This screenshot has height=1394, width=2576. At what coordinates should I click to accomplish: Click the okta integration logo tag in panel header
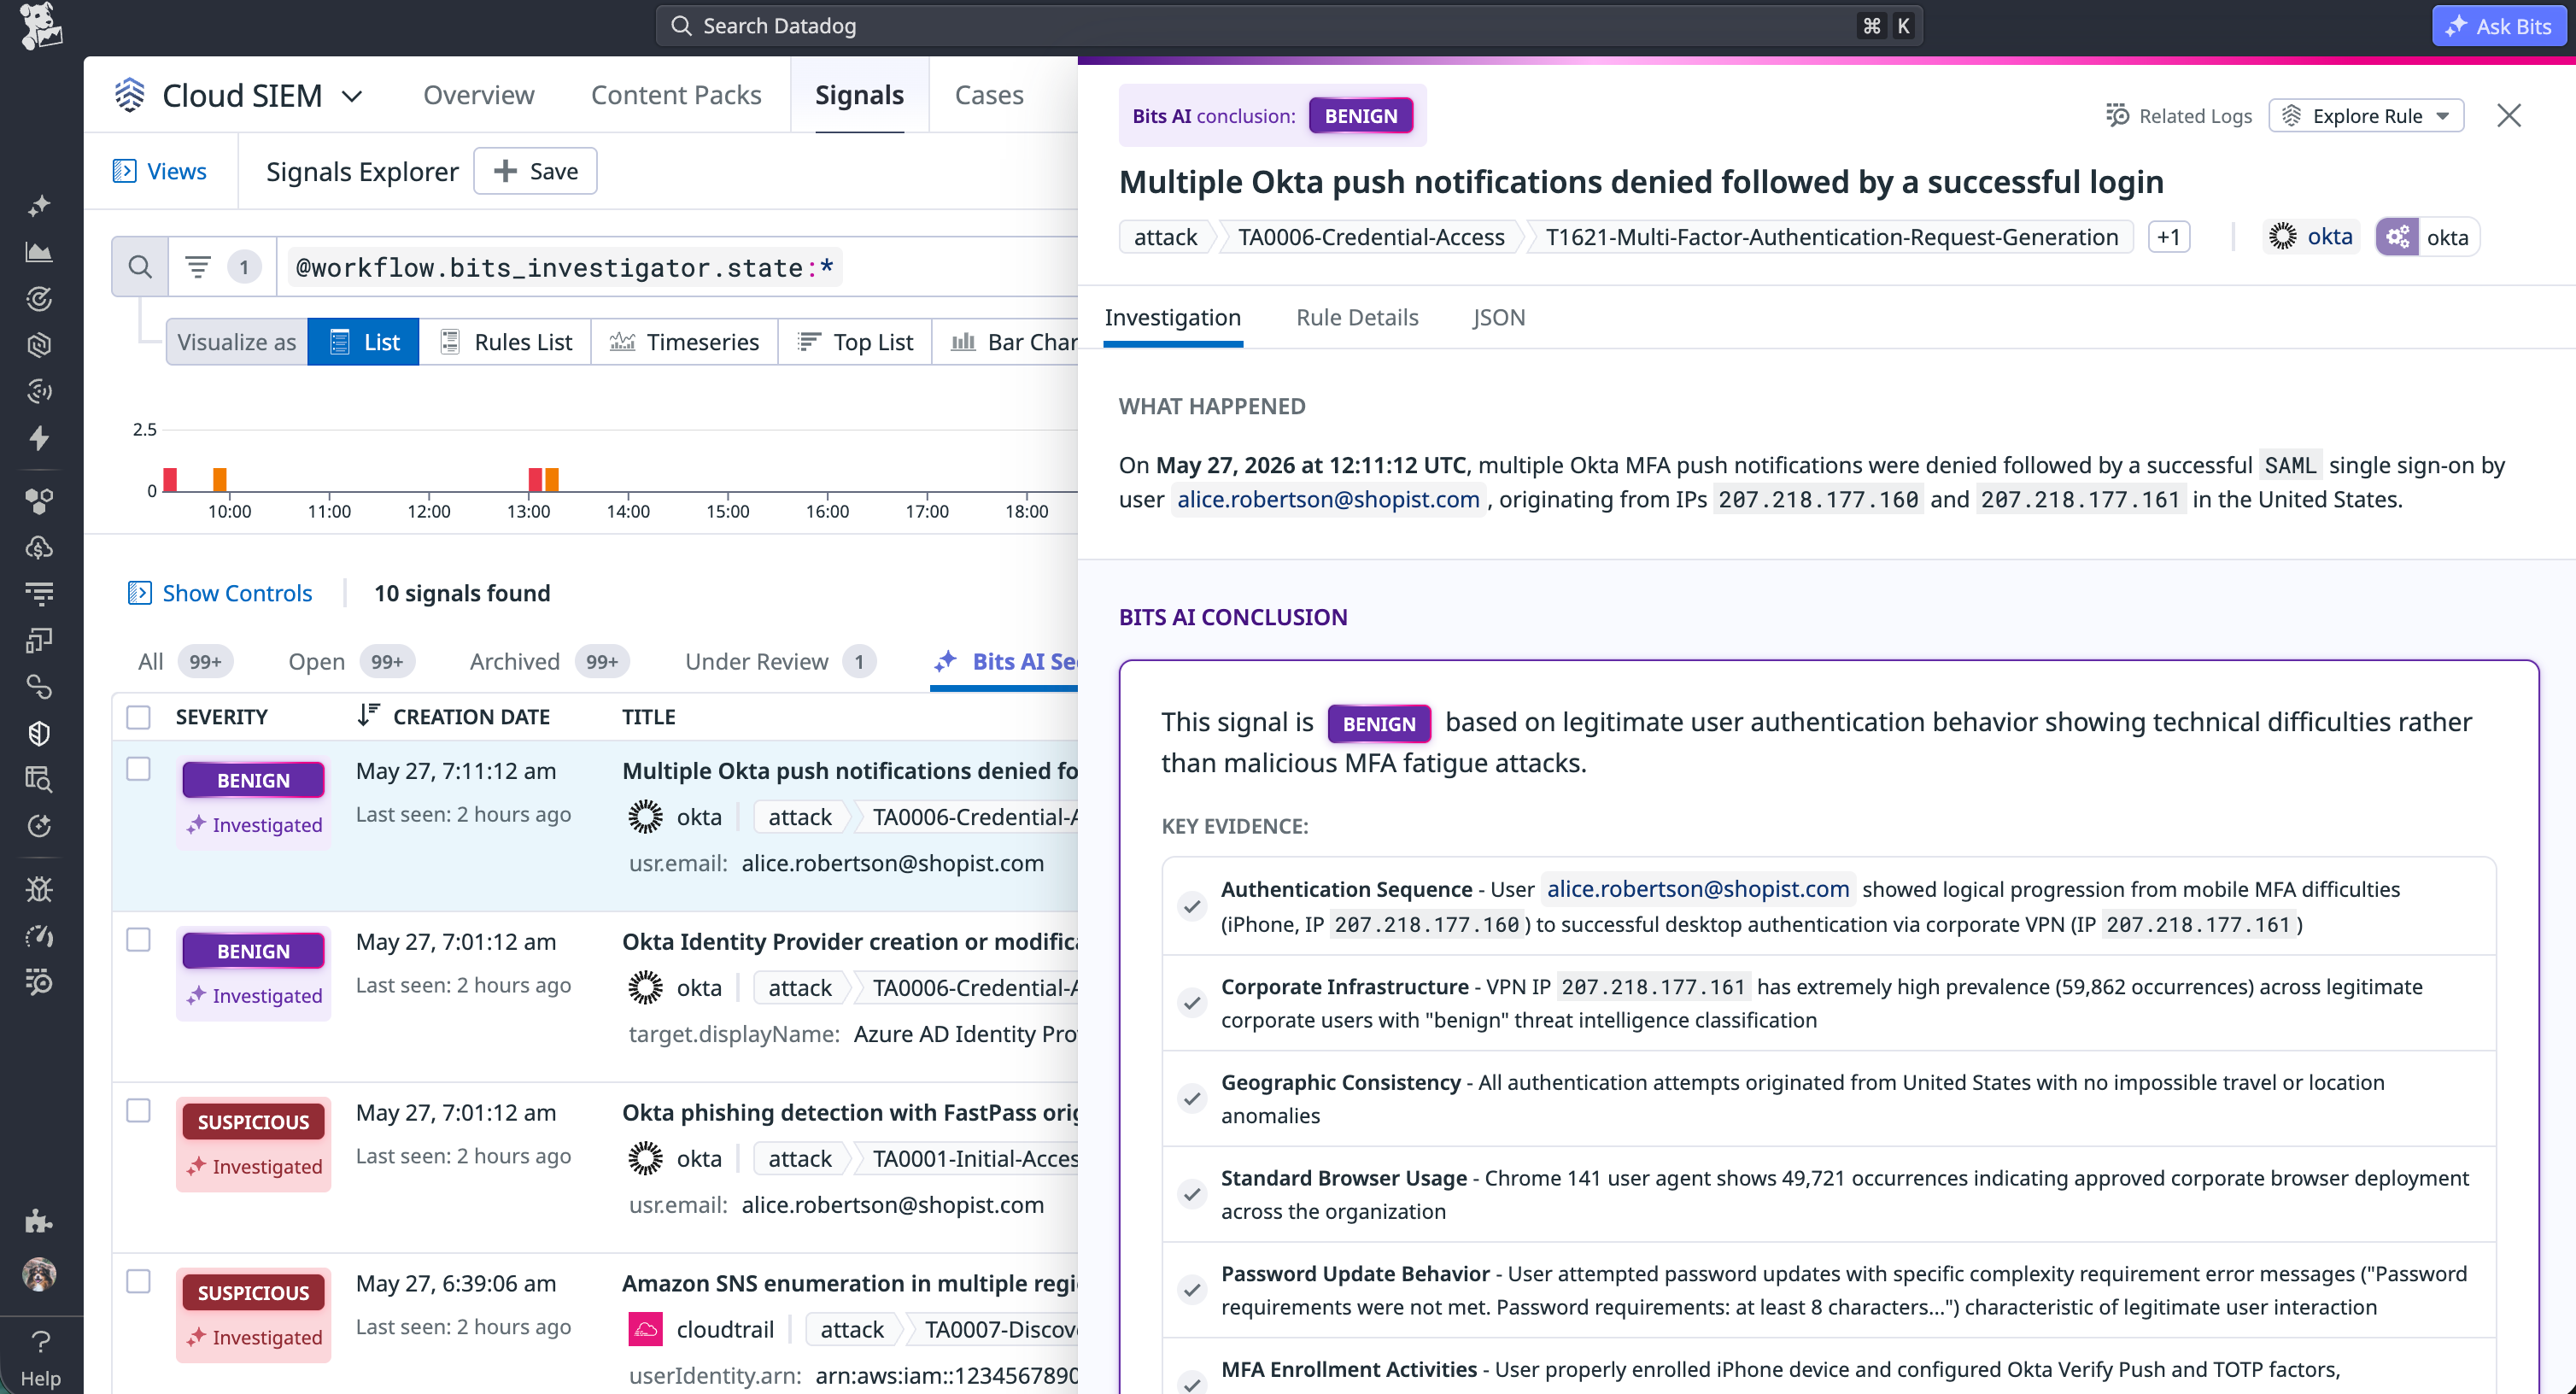(x=2311, y=237)
